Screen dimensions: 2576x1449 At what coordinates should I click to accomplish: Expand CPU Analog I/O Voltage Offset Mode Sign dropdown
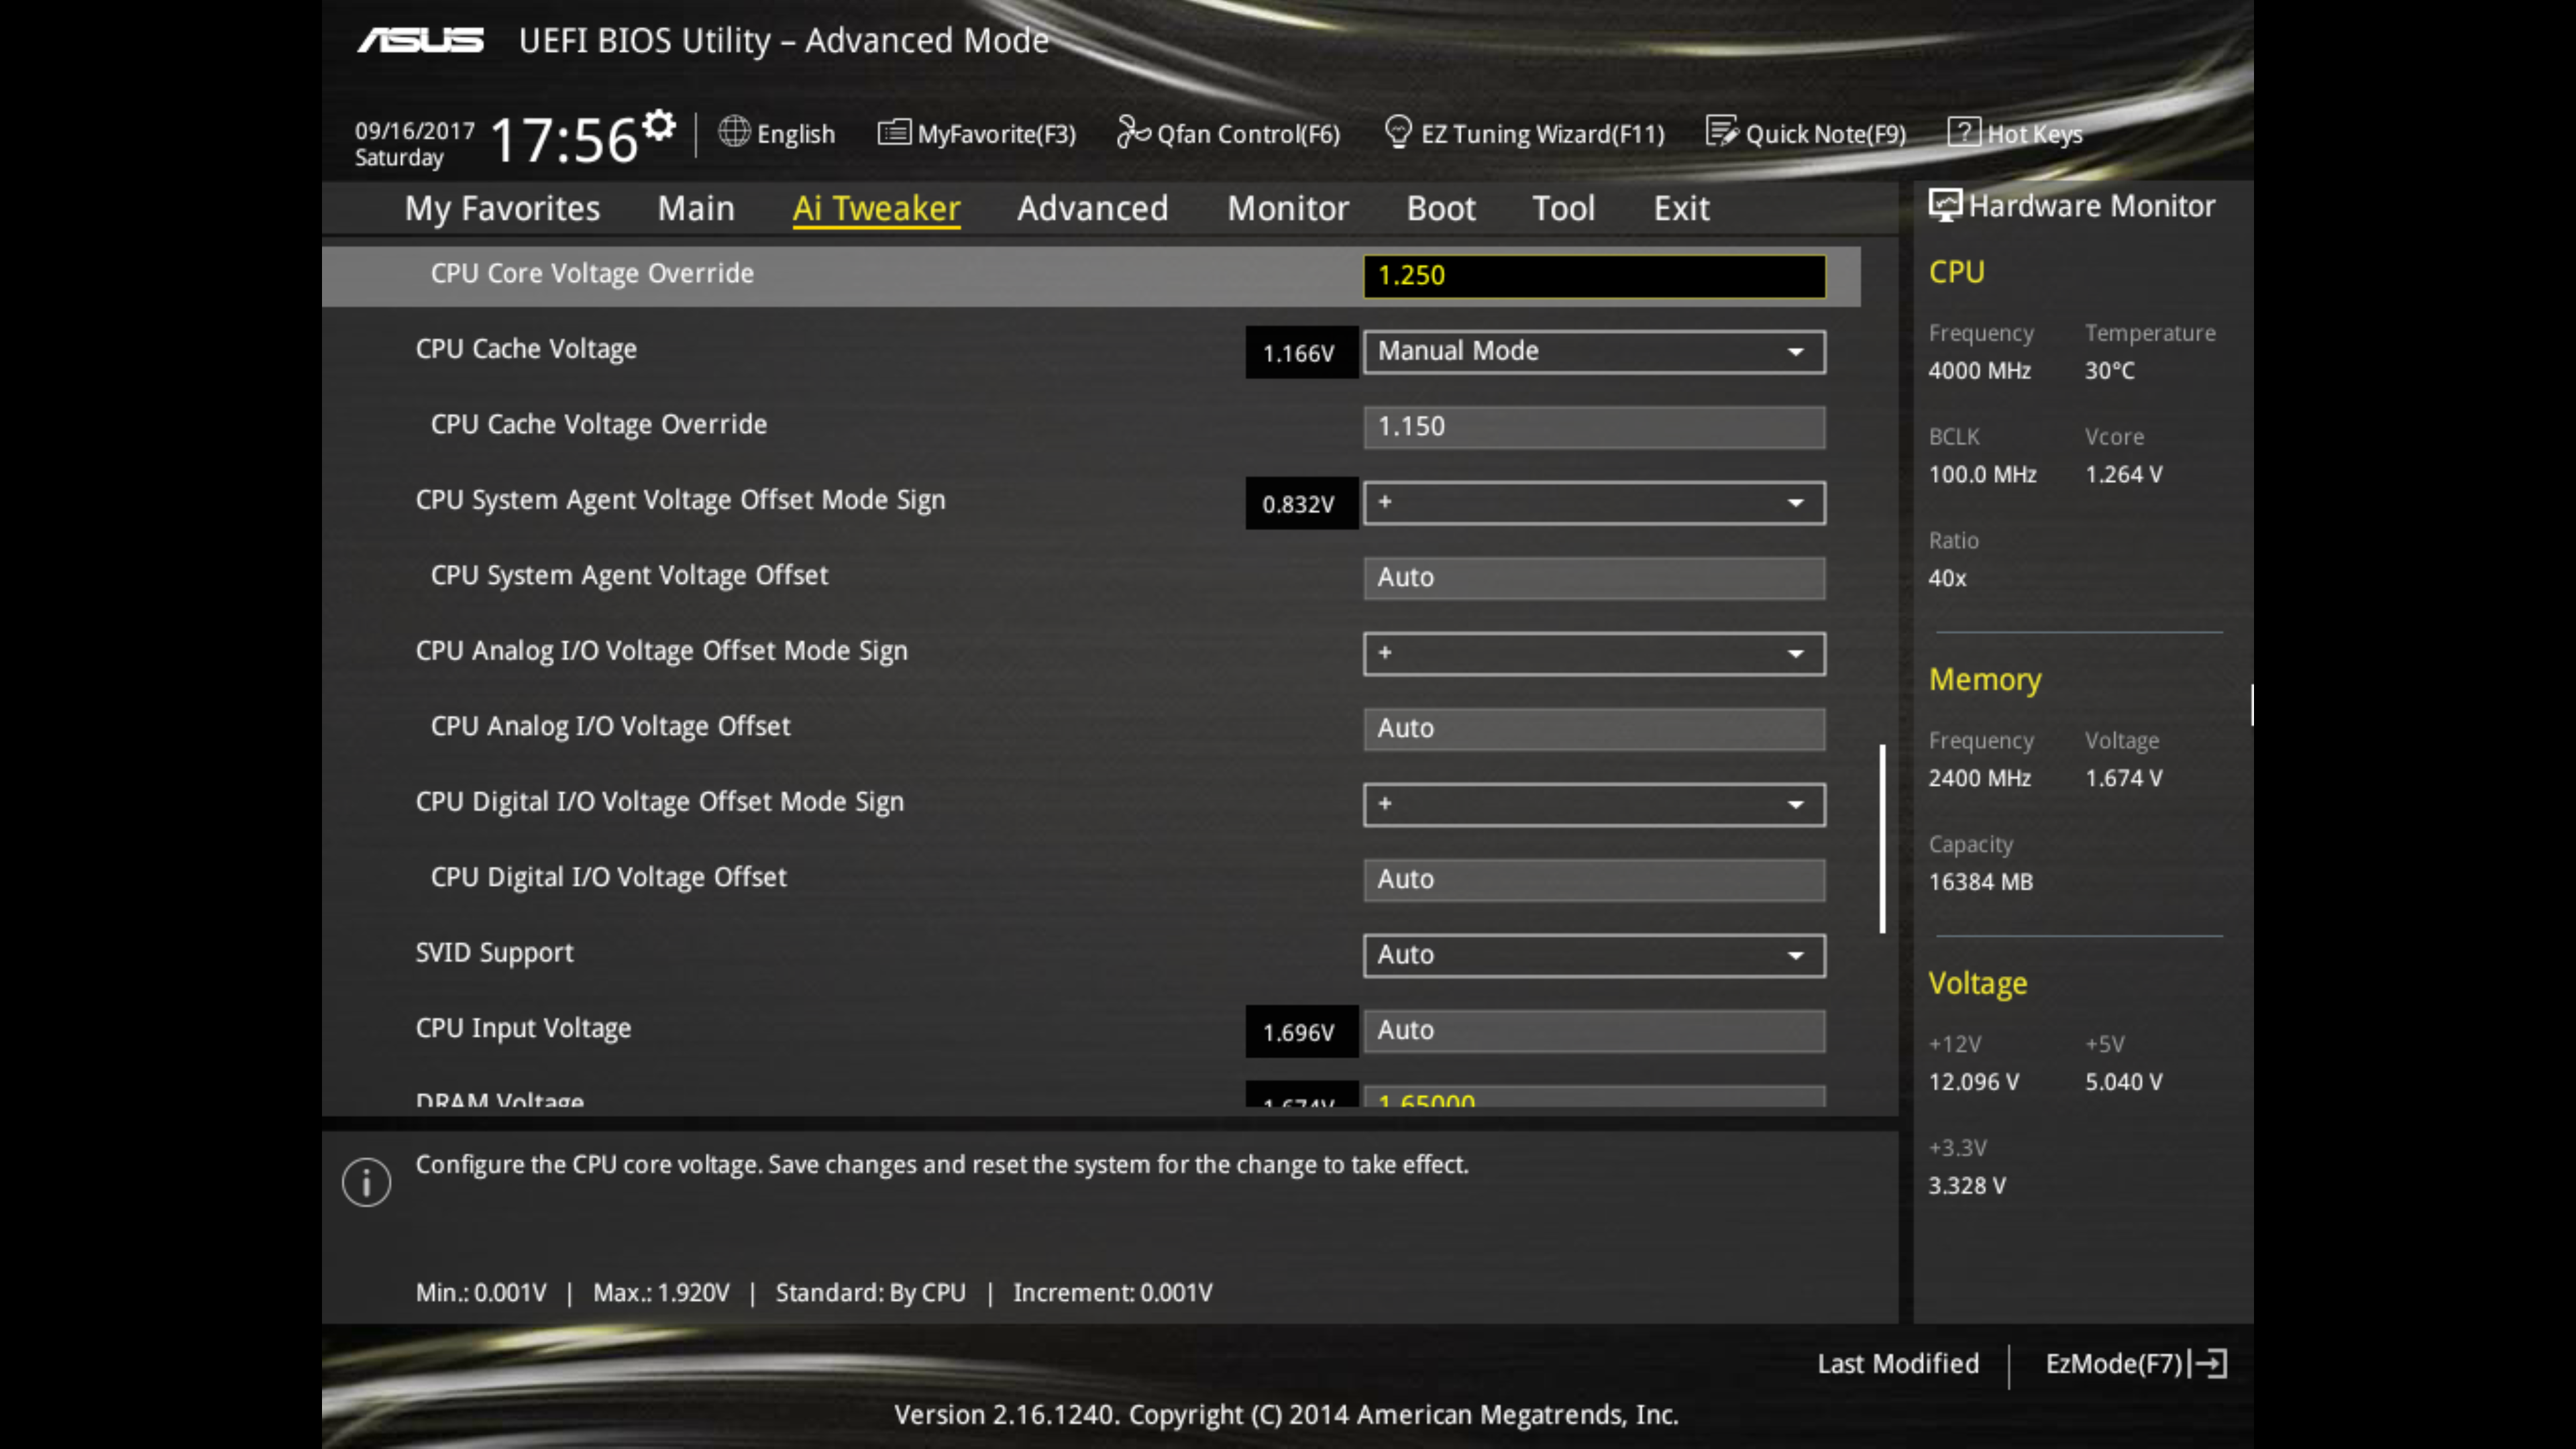[x=1594, y=653]
